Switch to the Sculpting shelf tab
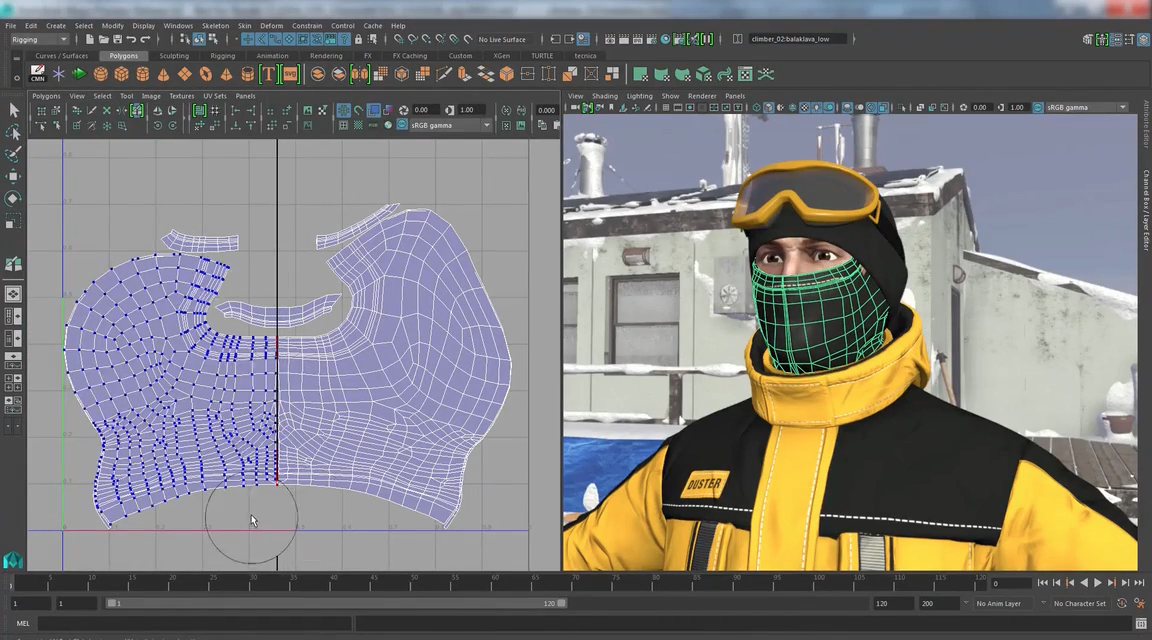Screen dimensions: 1152x640 click(174, 56)
